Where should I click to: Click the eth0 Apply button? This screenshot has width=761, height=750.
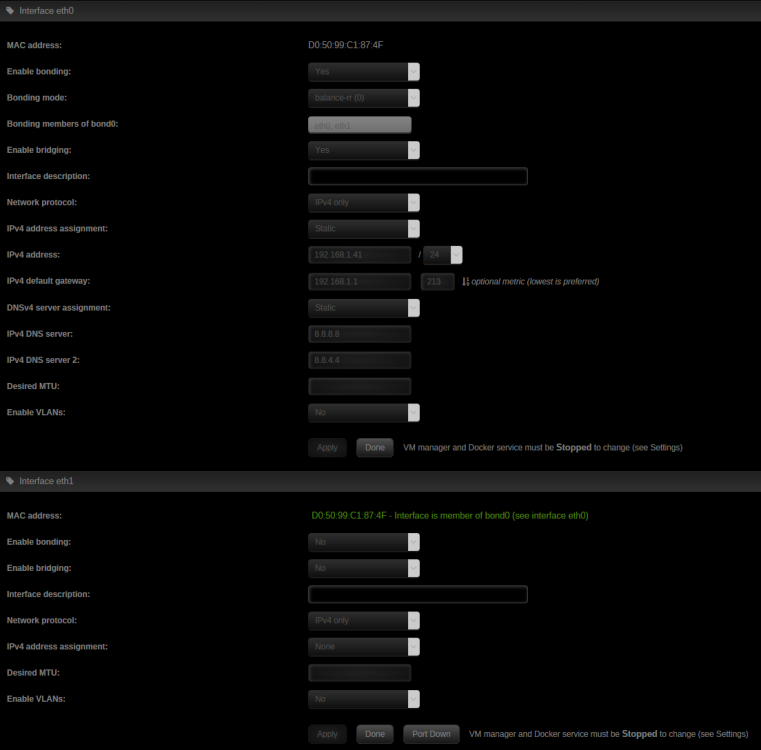(327, 448)
